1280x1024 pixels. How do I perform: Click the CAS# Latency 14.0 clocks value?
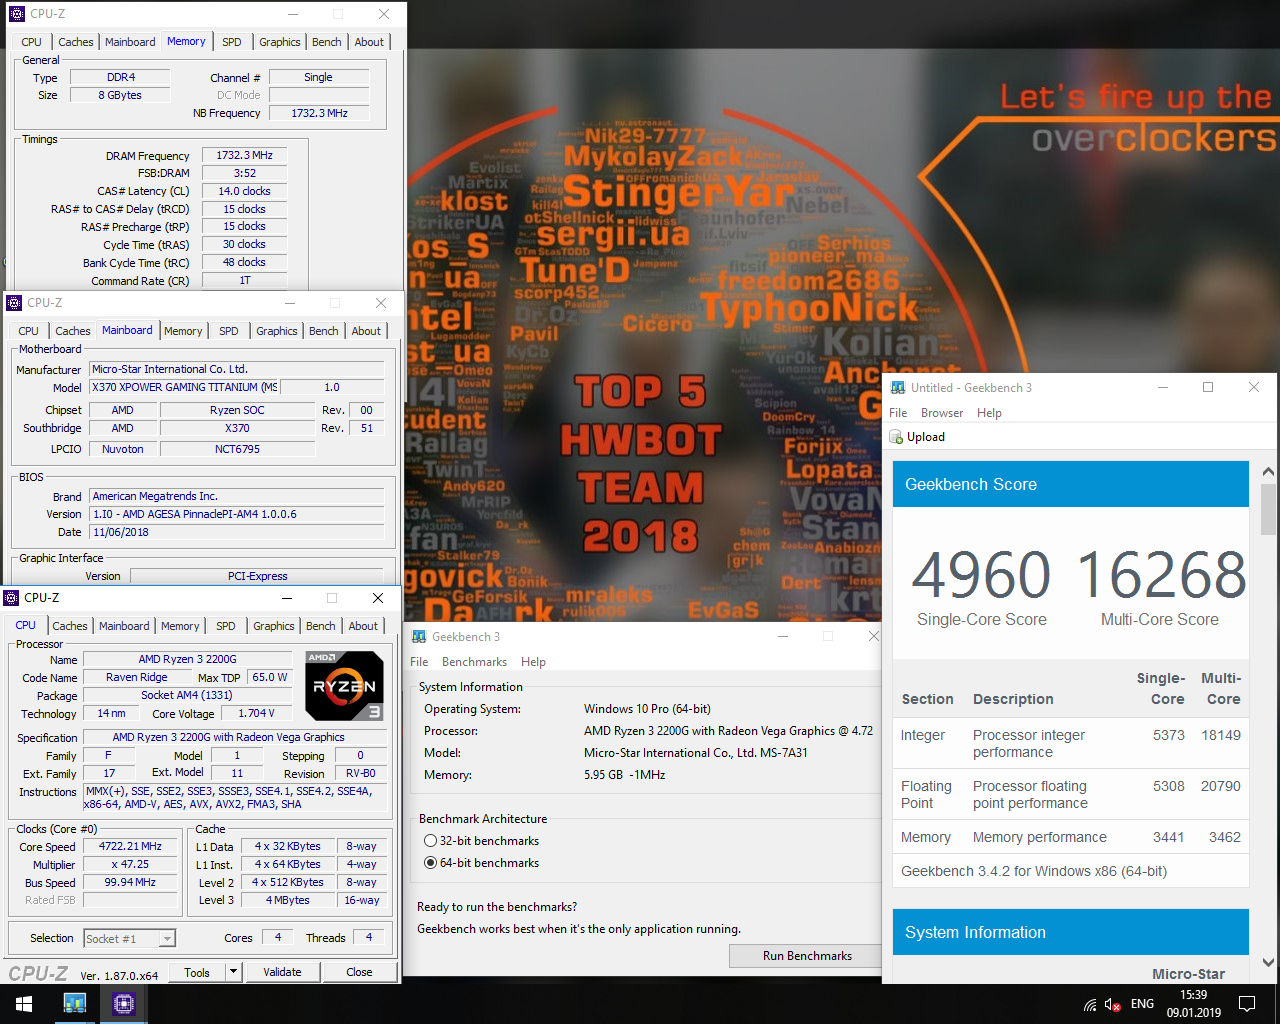244,191
